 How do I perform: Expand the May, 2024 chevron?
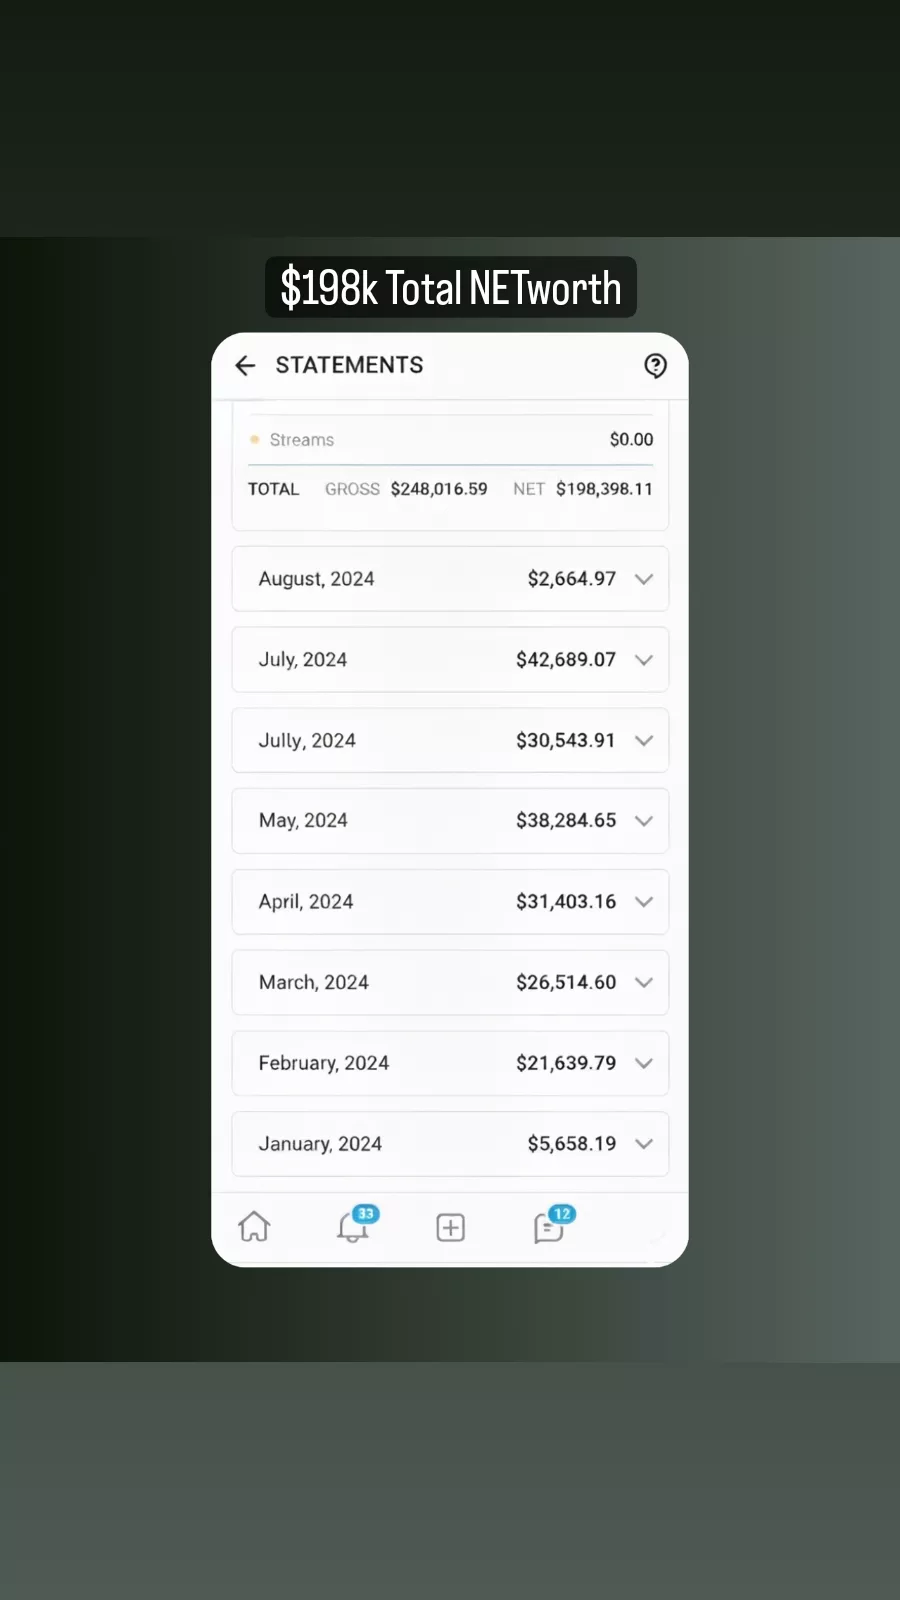644,821
